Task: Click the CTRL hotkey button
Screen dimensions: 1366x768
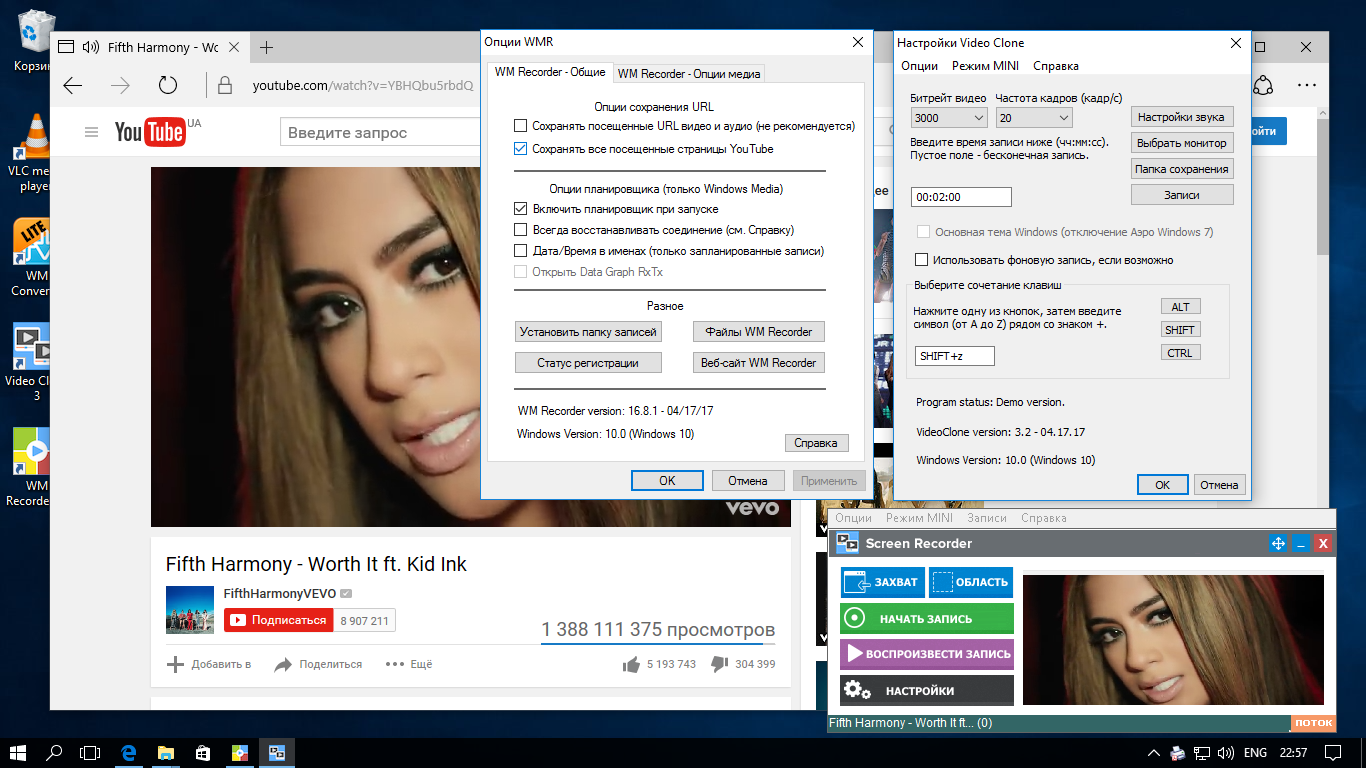Action: tap(1180, 353)
